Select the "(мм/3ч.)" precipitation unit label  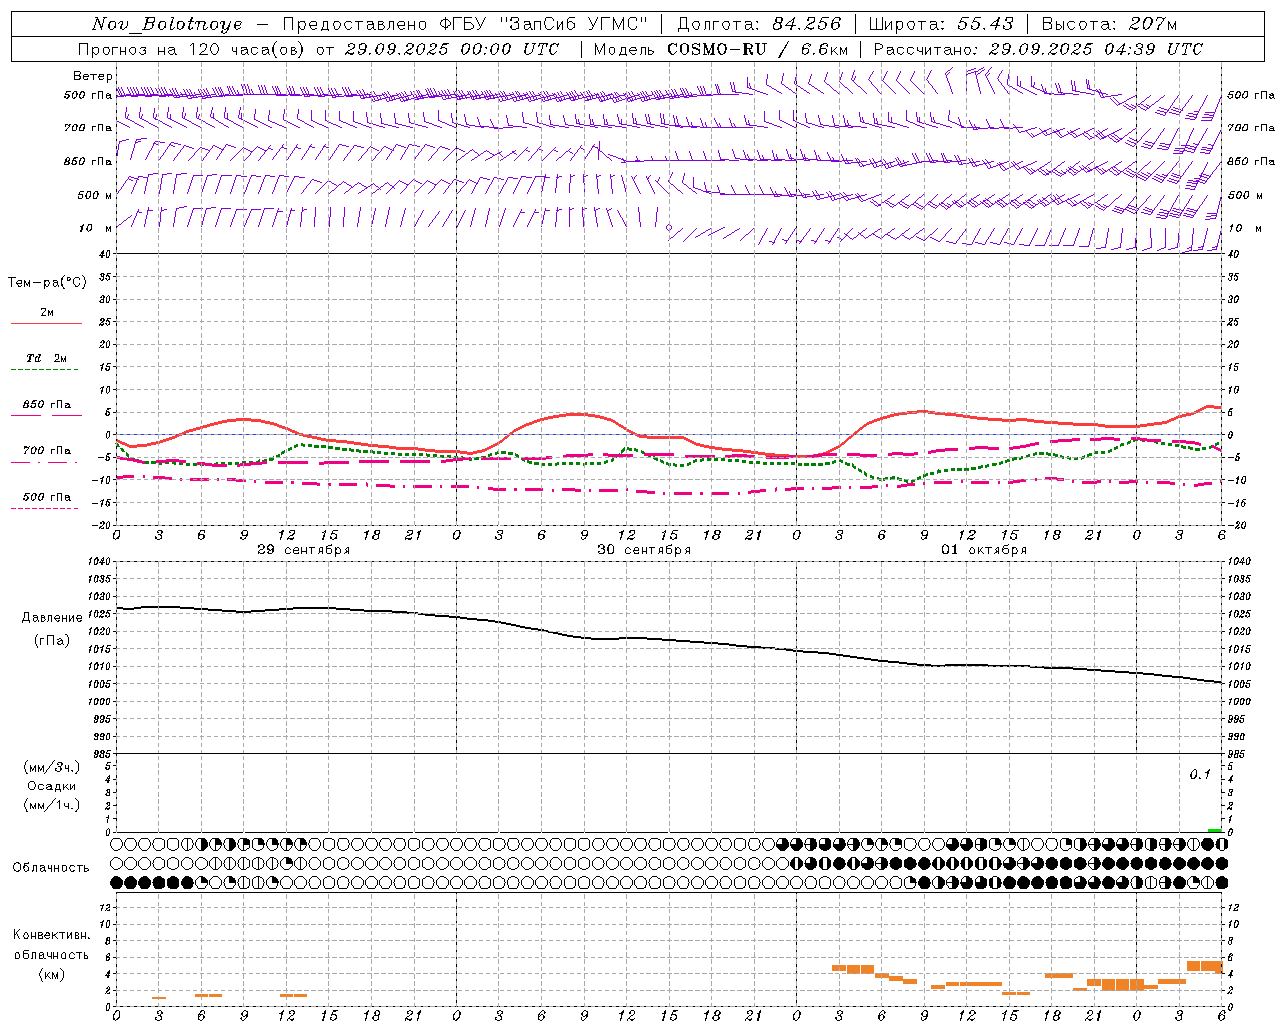coord(52,767)
